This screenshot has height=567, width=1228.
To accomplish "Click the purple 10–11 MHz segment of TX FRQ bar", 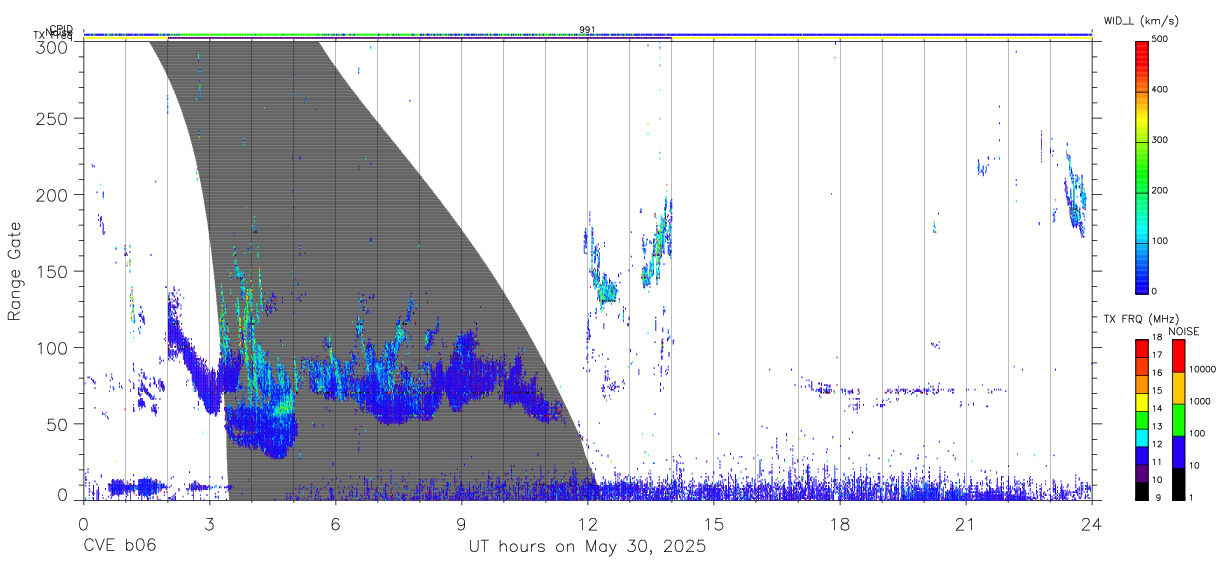I will point(1142,473).
